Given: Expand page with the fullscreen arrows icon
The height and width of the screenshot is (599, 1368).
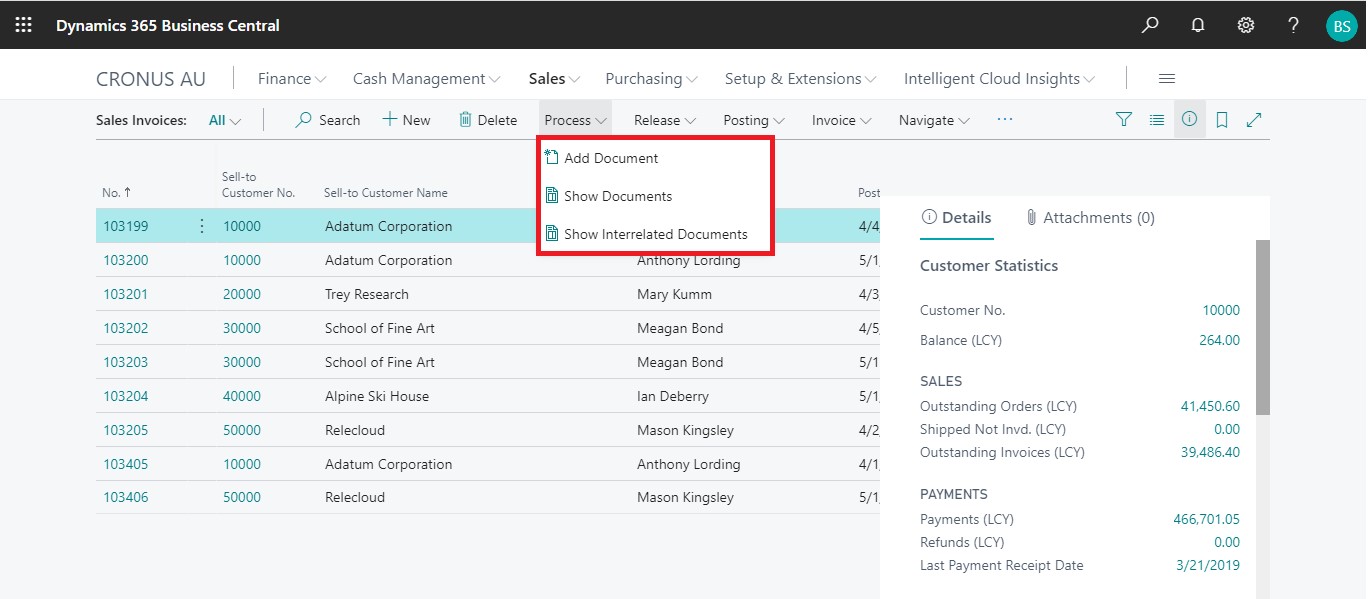Looking at the screenshot, I should (1254, 120).
